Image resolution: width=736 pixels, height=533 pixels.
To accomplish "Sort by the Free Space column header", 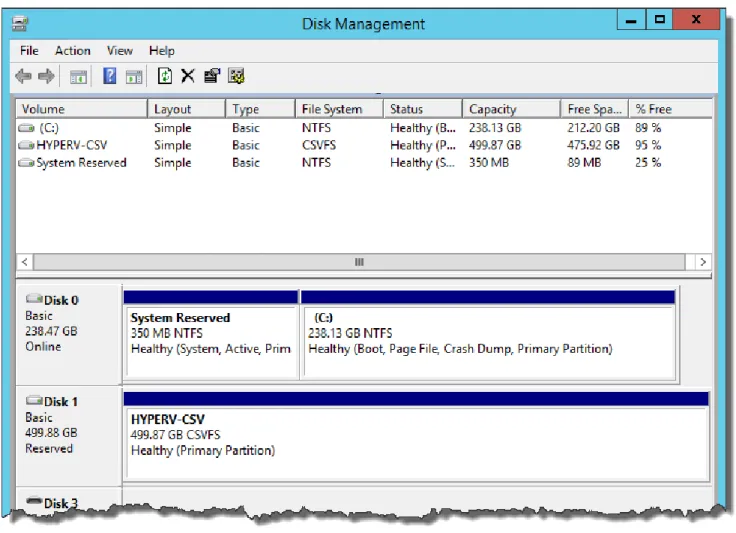I will (x=595, y=109).
